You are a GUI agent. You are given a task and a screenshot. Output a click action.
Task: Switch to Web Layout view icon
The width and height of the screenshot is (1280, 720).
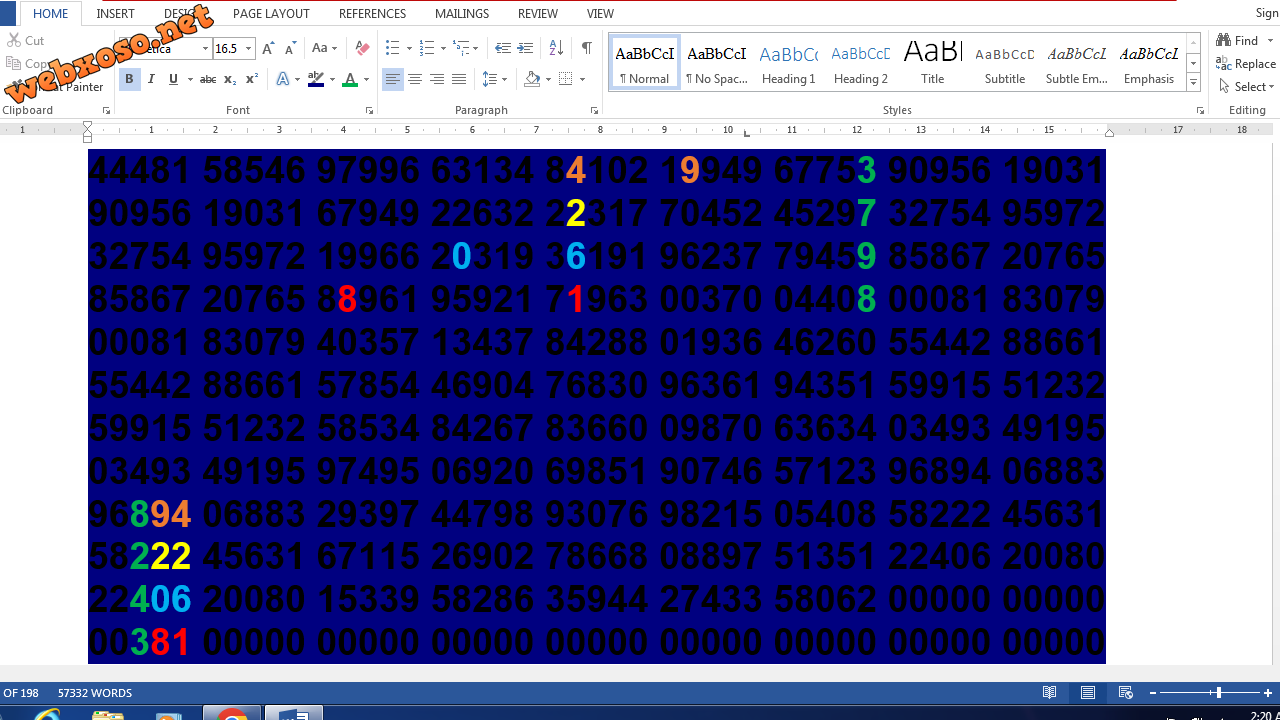point(1125,692)
